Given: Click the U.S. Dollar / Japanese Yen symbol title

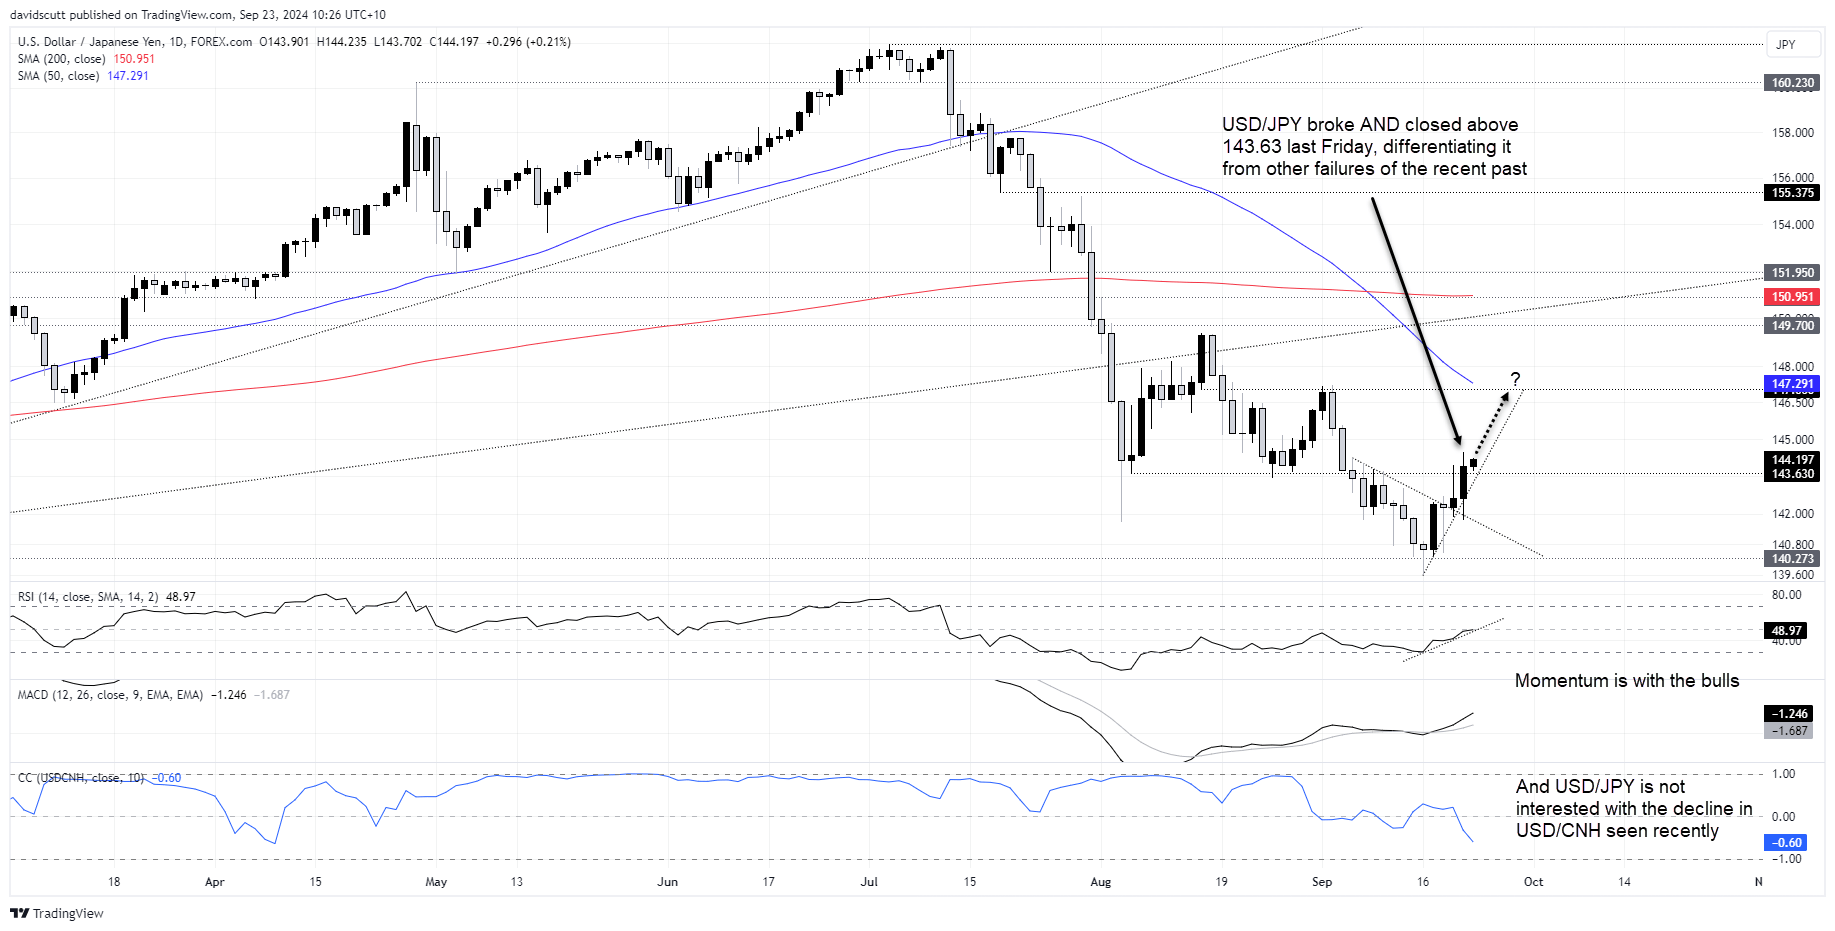Looking at the screenshot, I should (91, 42).
